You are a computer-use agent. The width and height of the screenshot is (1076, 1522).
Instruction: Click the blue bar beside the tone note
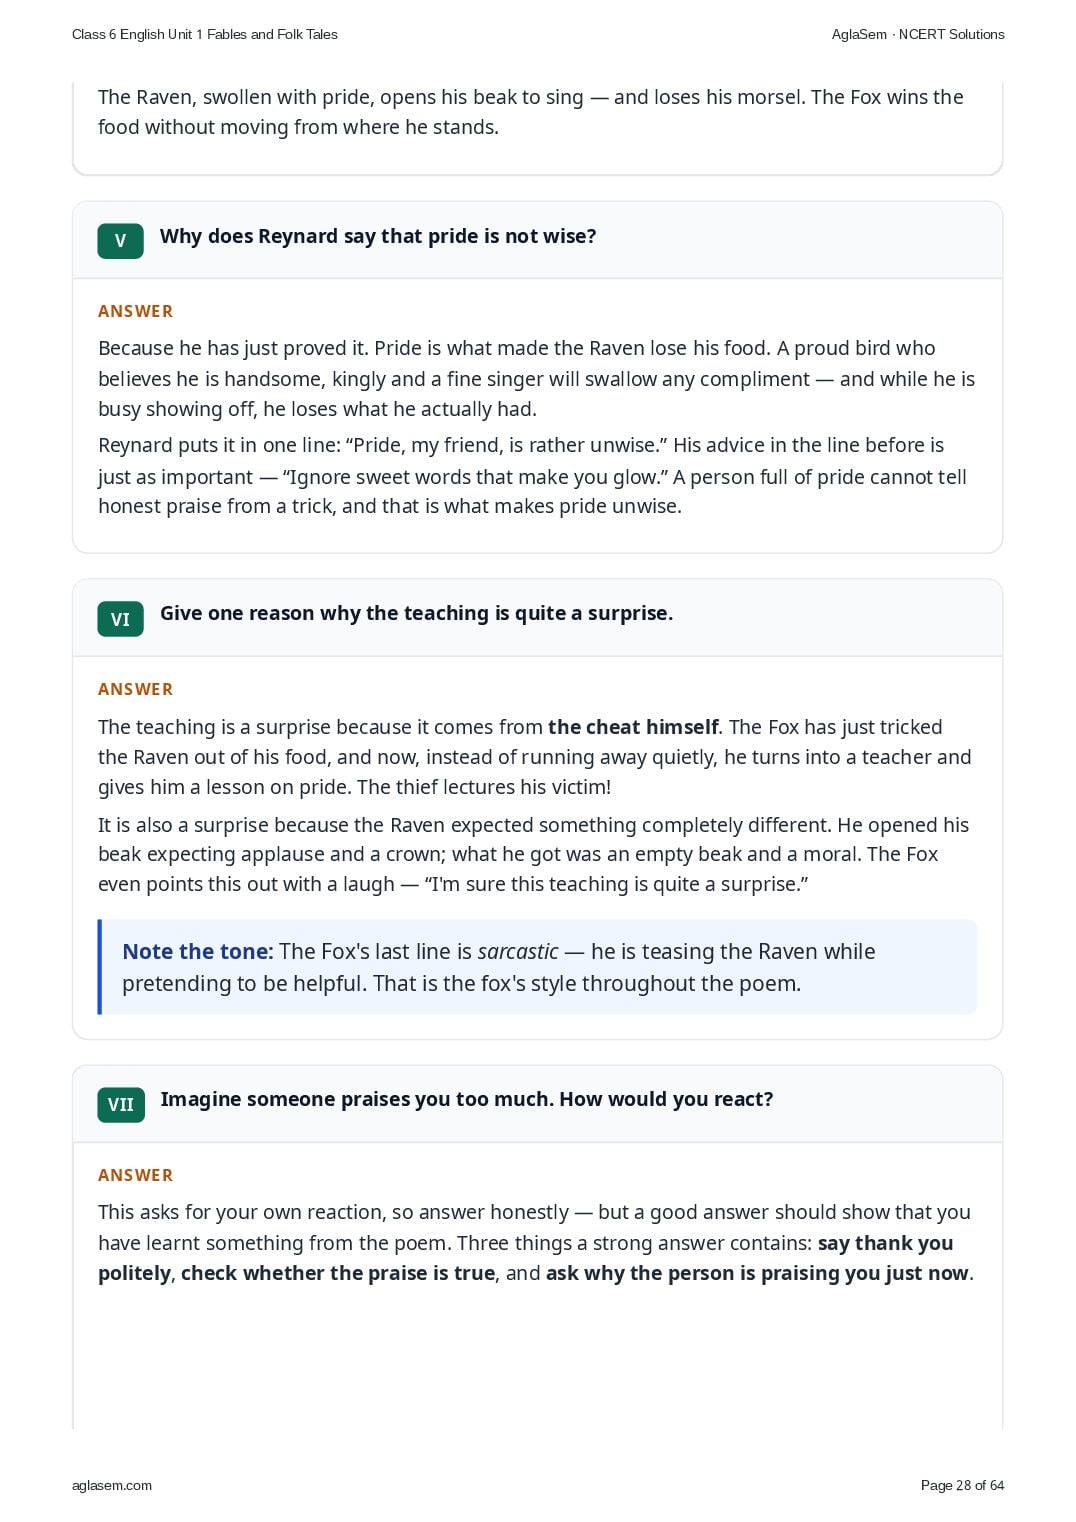(100, 967)
